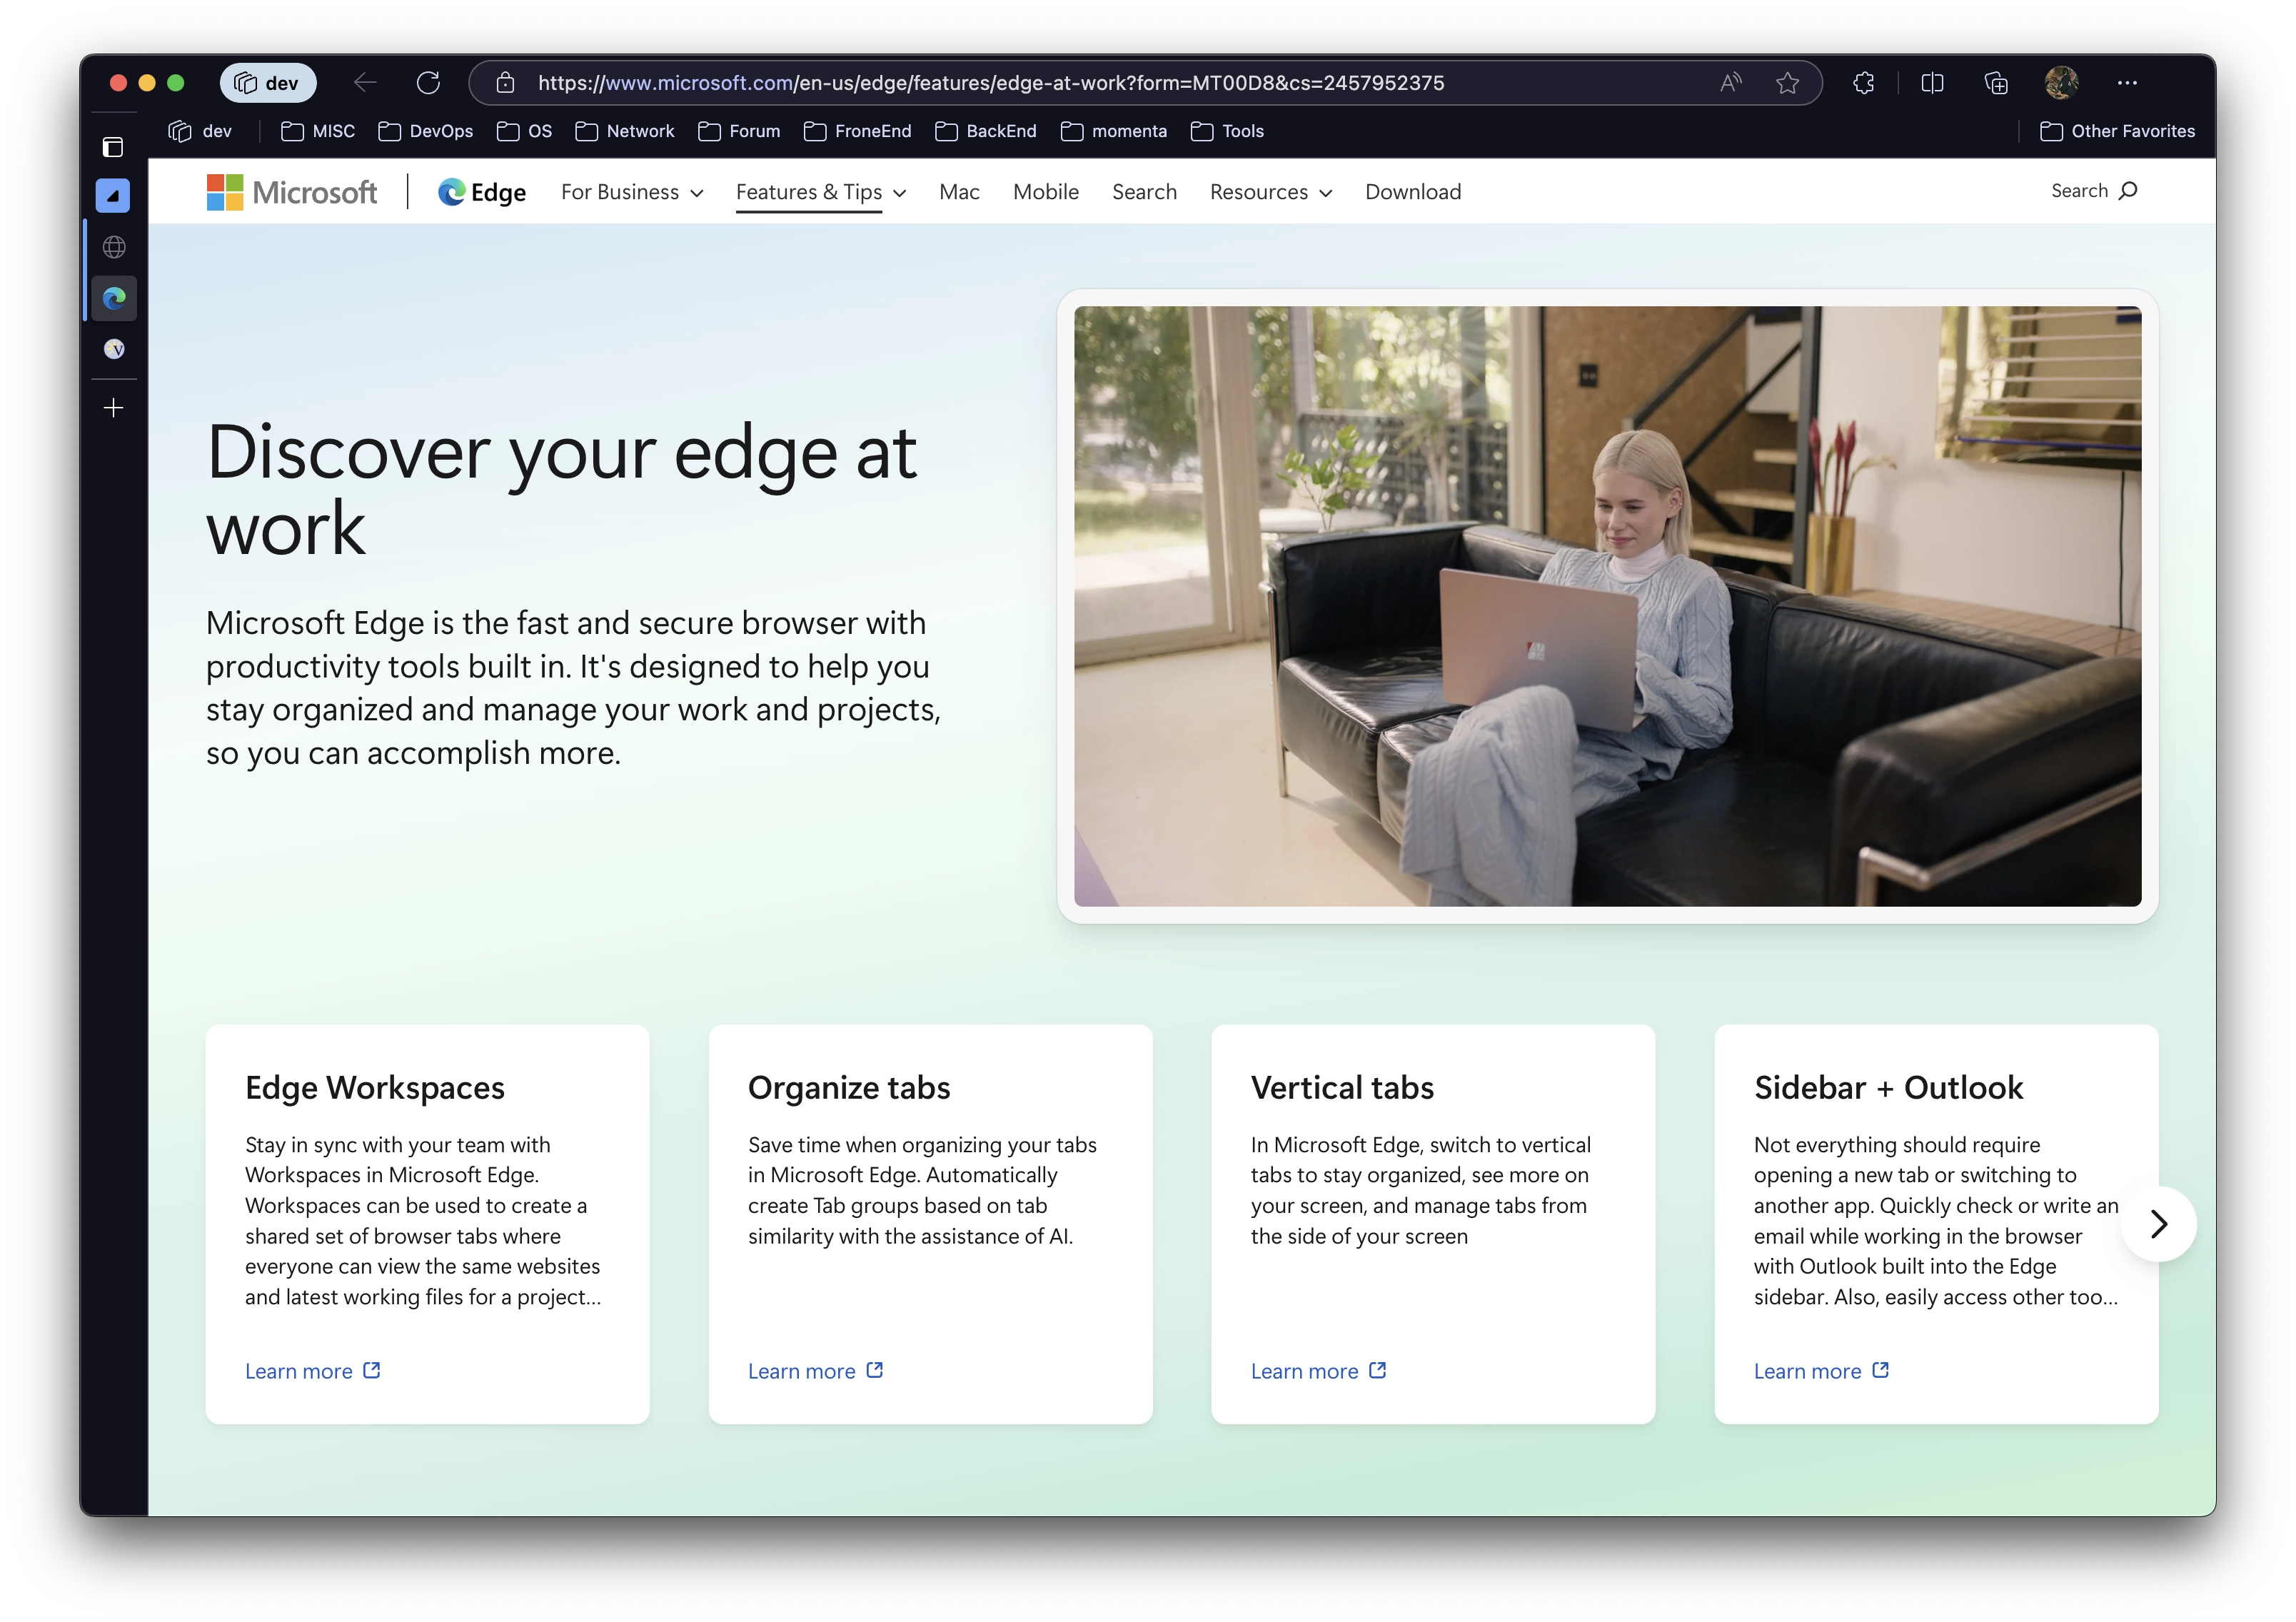Screen dimensions: 2296x1622
Task: Click the Sidebar + Outlook card heading
Action: tap(1888, 1088)
